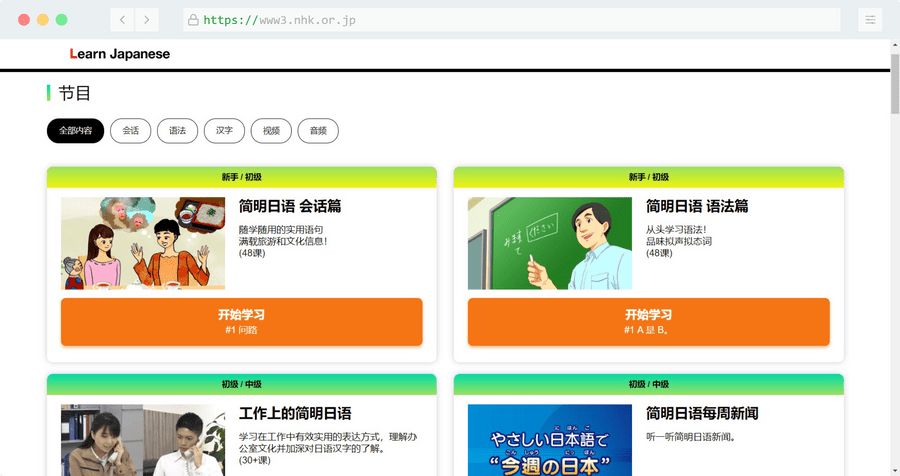
Task: Go back with the browser back arrow
Action: click(x=122, y=20)
